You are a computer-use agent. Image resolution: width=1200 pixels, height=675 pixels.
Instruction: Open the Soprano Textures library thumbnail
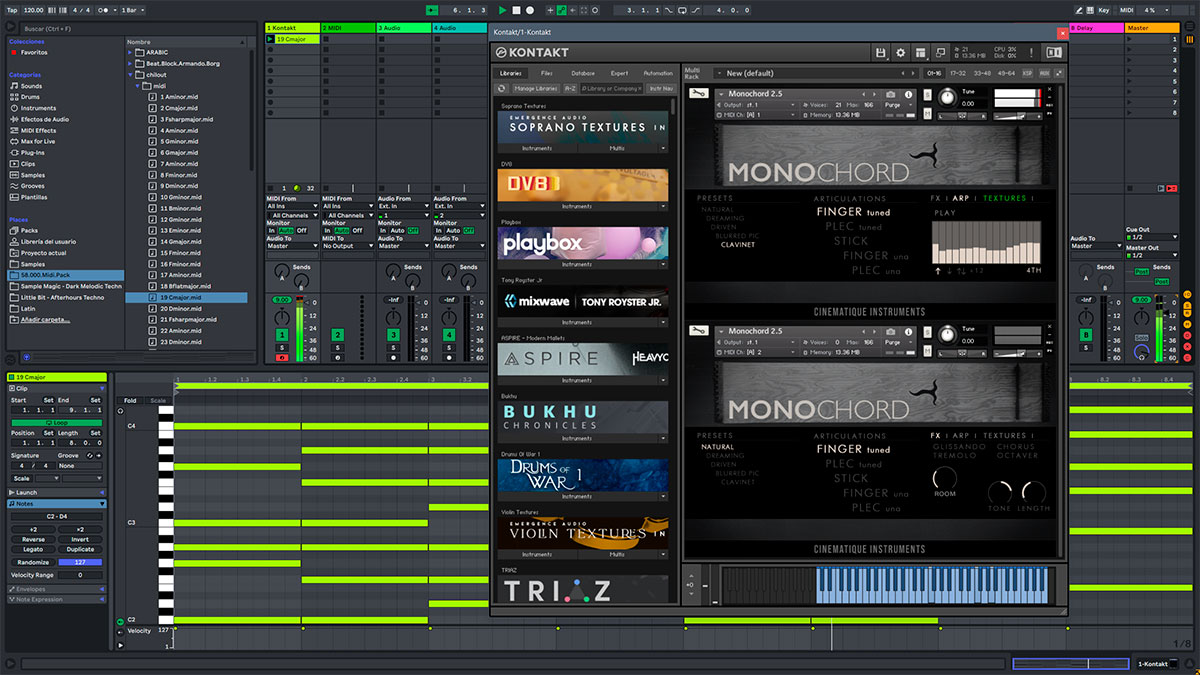(583, 127)
